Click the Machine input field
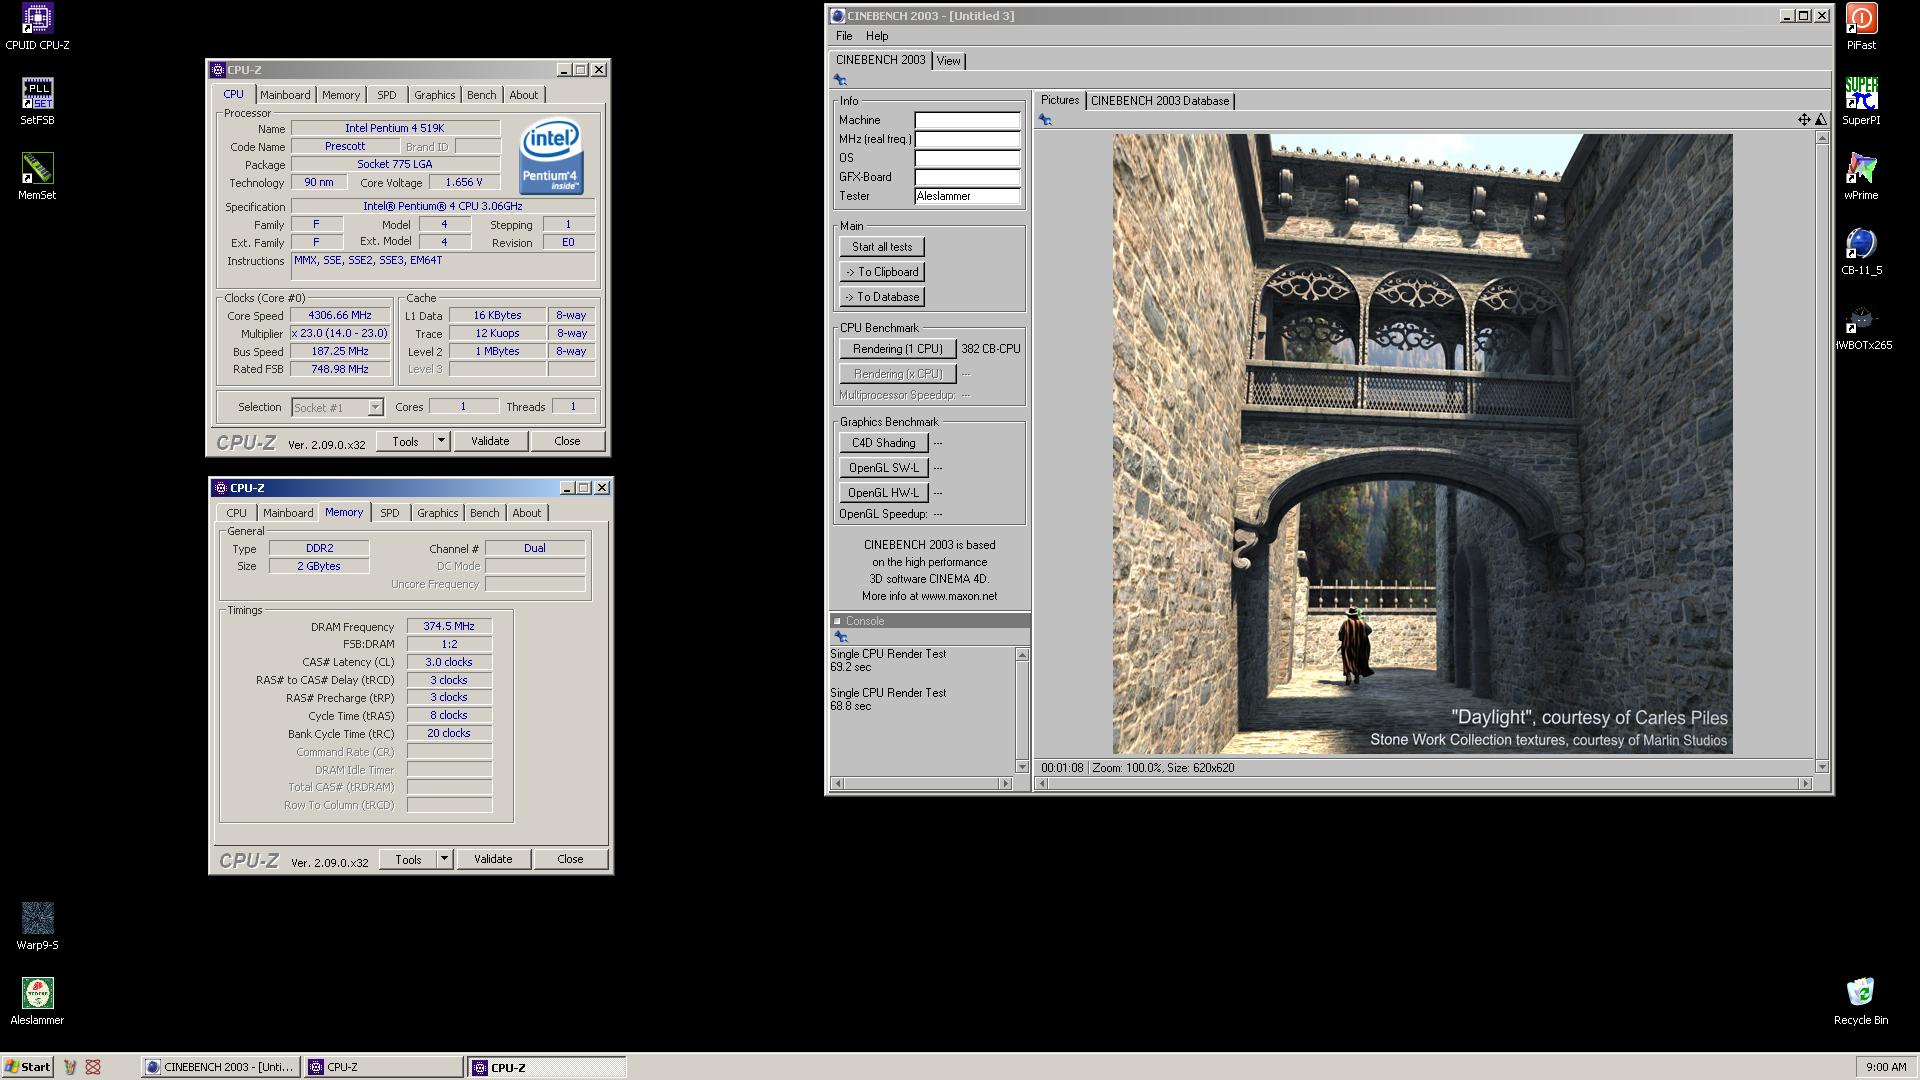The height and width of the screenshot is (1080, 1920). point(967,120)
